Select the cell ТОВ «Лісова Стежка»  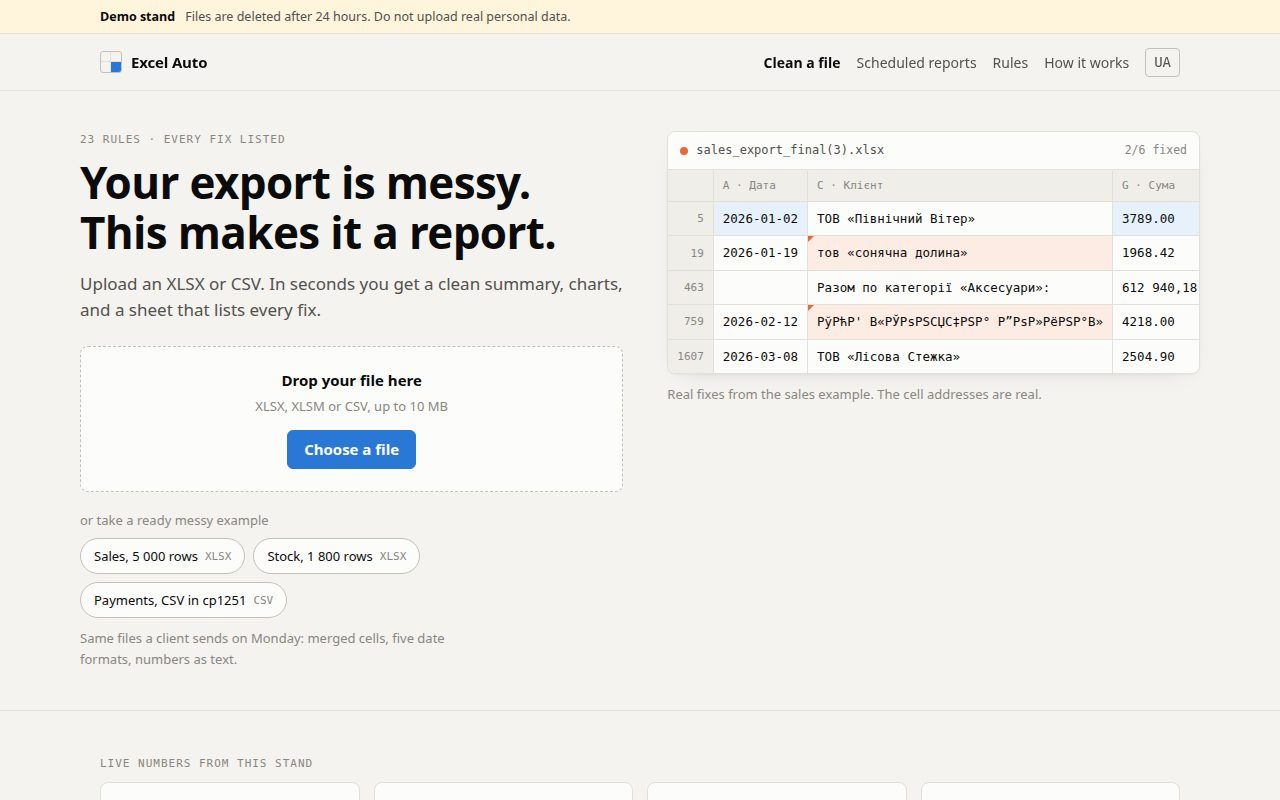tap(960, 357)
